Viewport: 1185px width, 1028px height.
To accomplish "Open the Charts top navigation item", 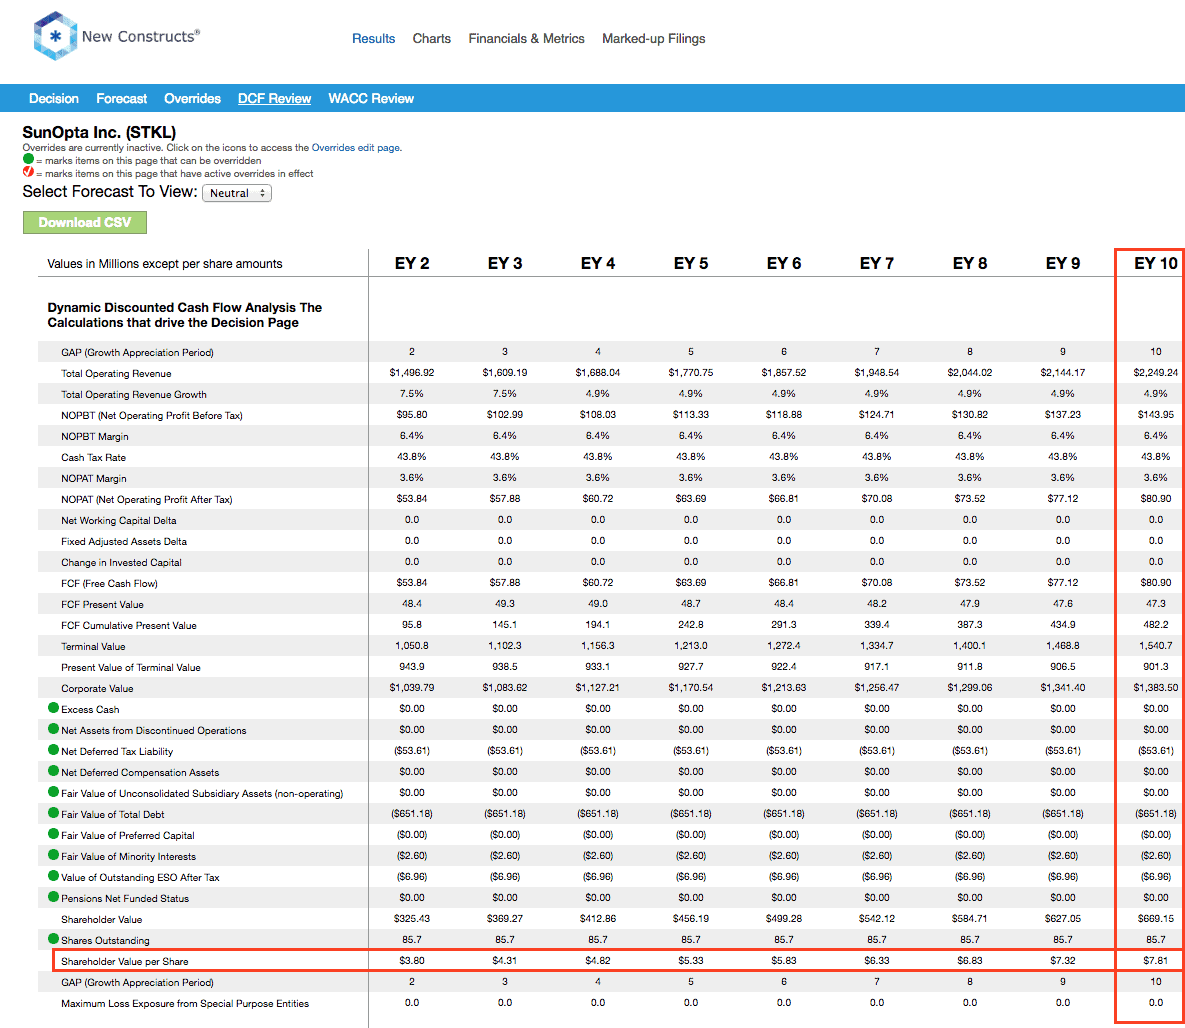I will (432, 39).
